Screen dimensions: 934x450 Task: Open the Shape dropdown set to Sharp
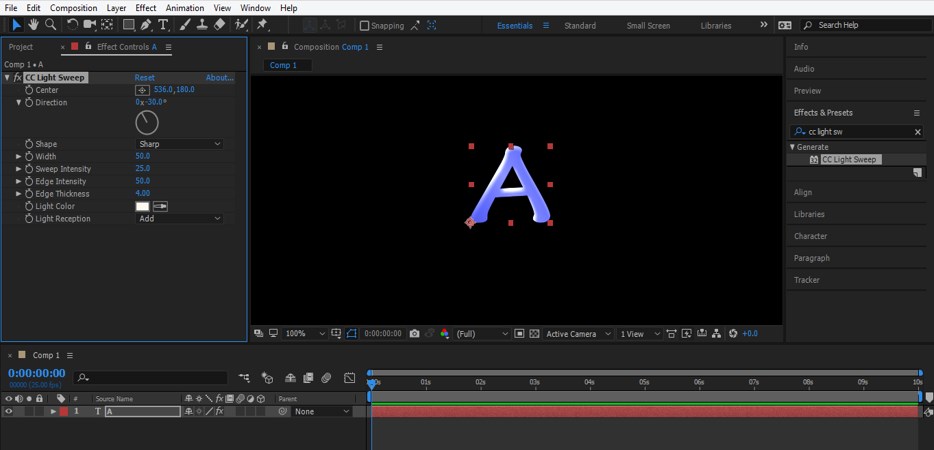(x=179, y=144)
